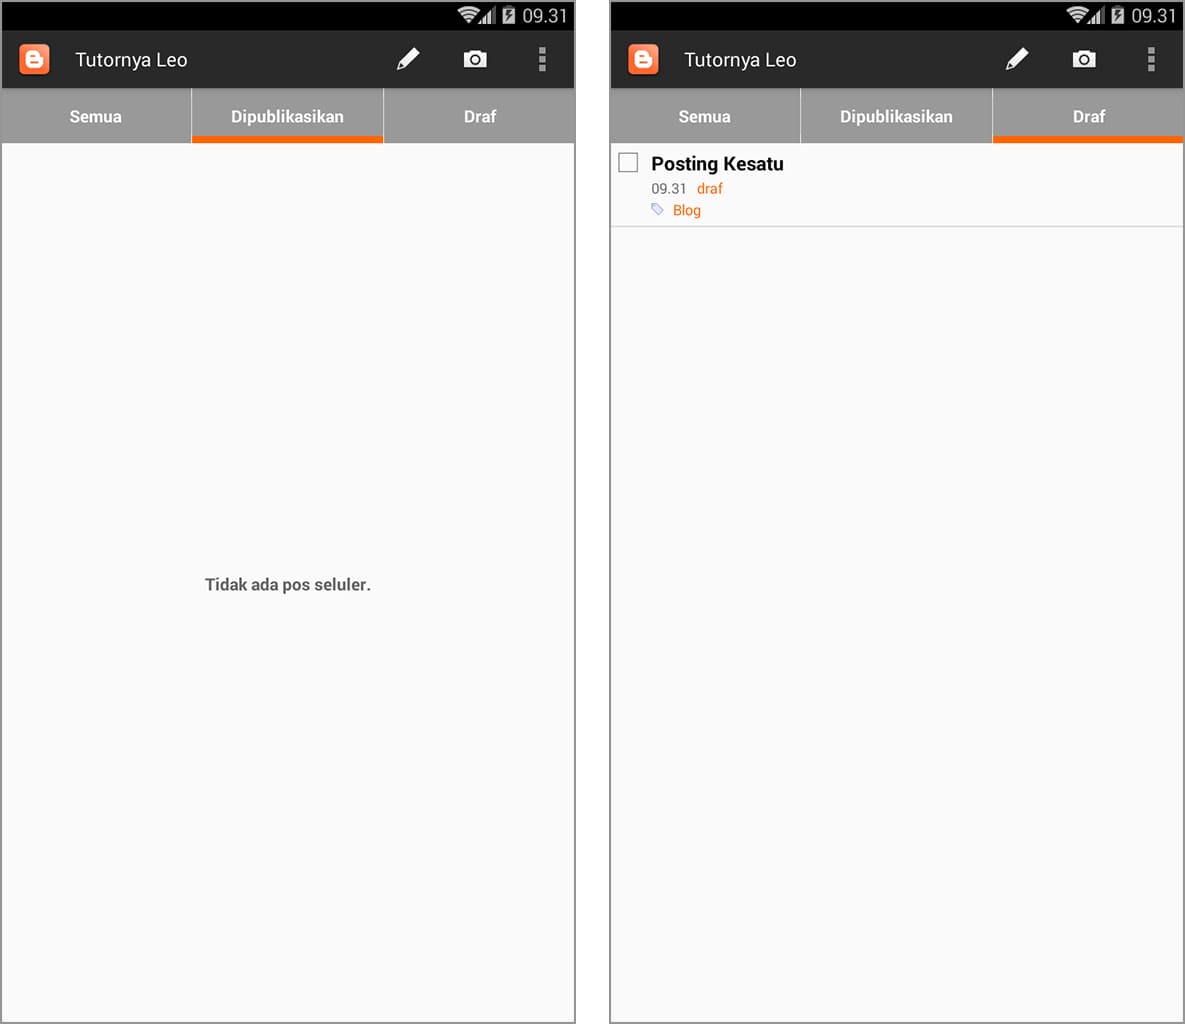Check the box next to Posting Kesatu
The height and width of the screenshot is (1024, 1185).
[x=629, y=162]
